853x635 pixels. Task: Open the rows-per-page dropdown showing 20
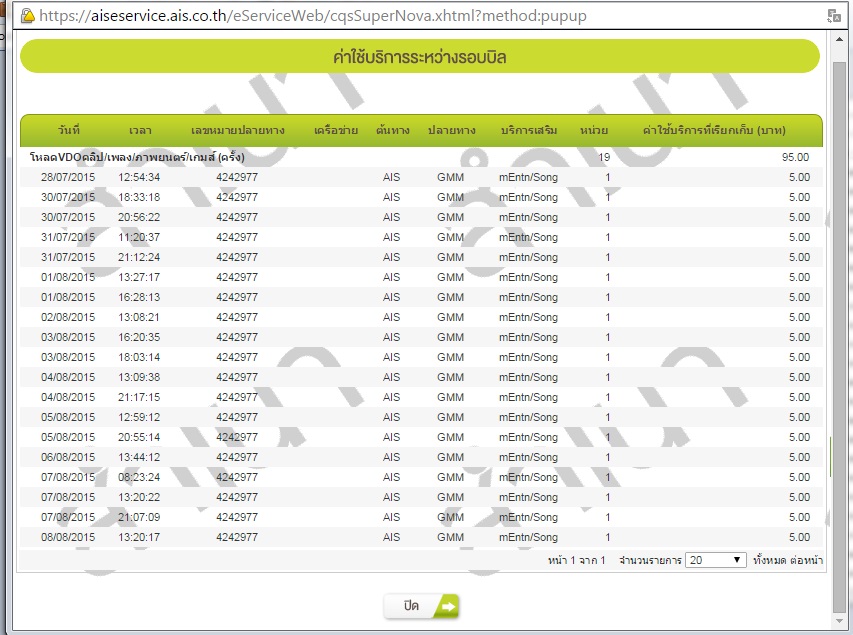tap(715, 560)
